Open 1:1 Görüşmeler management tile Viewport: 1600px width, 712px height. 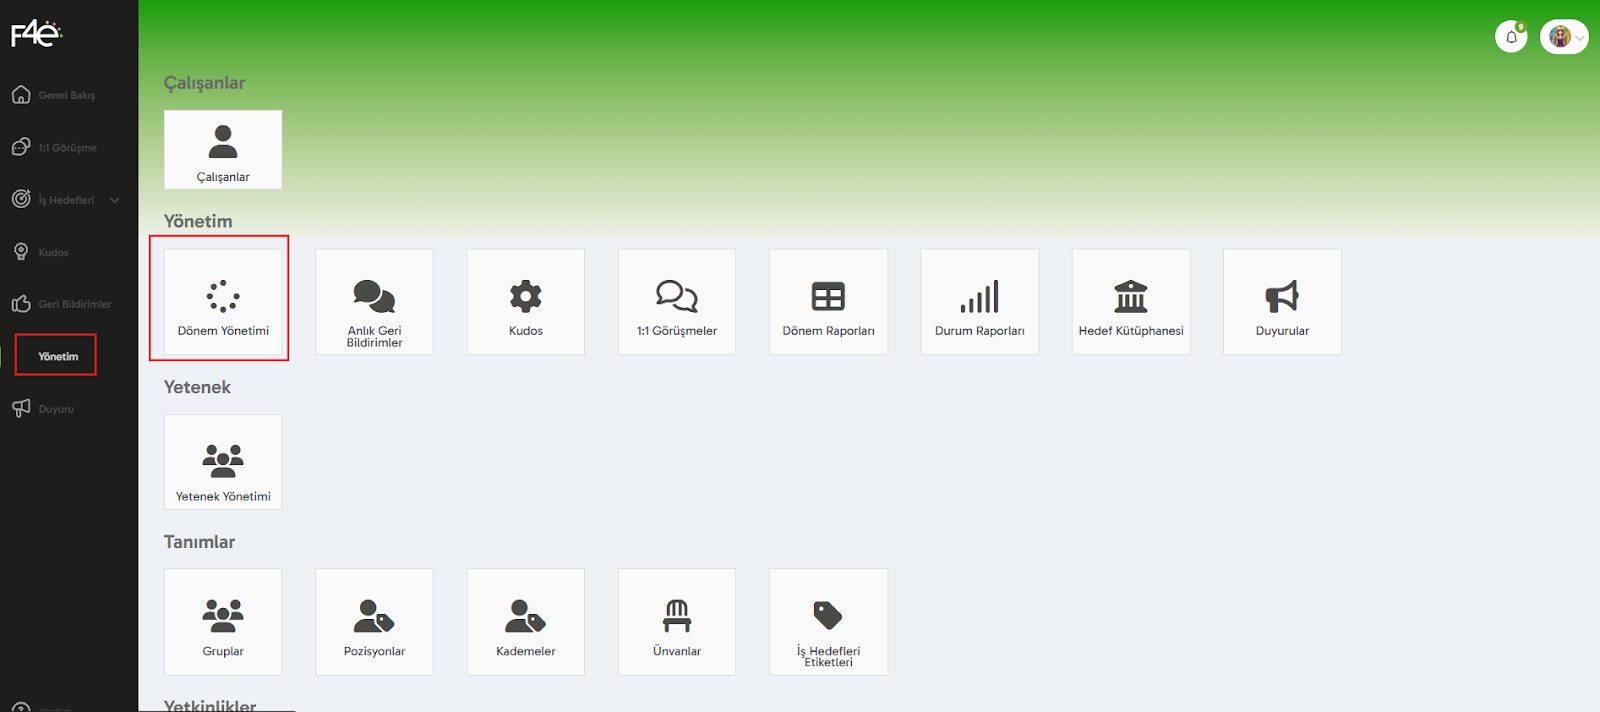(677, 302)
